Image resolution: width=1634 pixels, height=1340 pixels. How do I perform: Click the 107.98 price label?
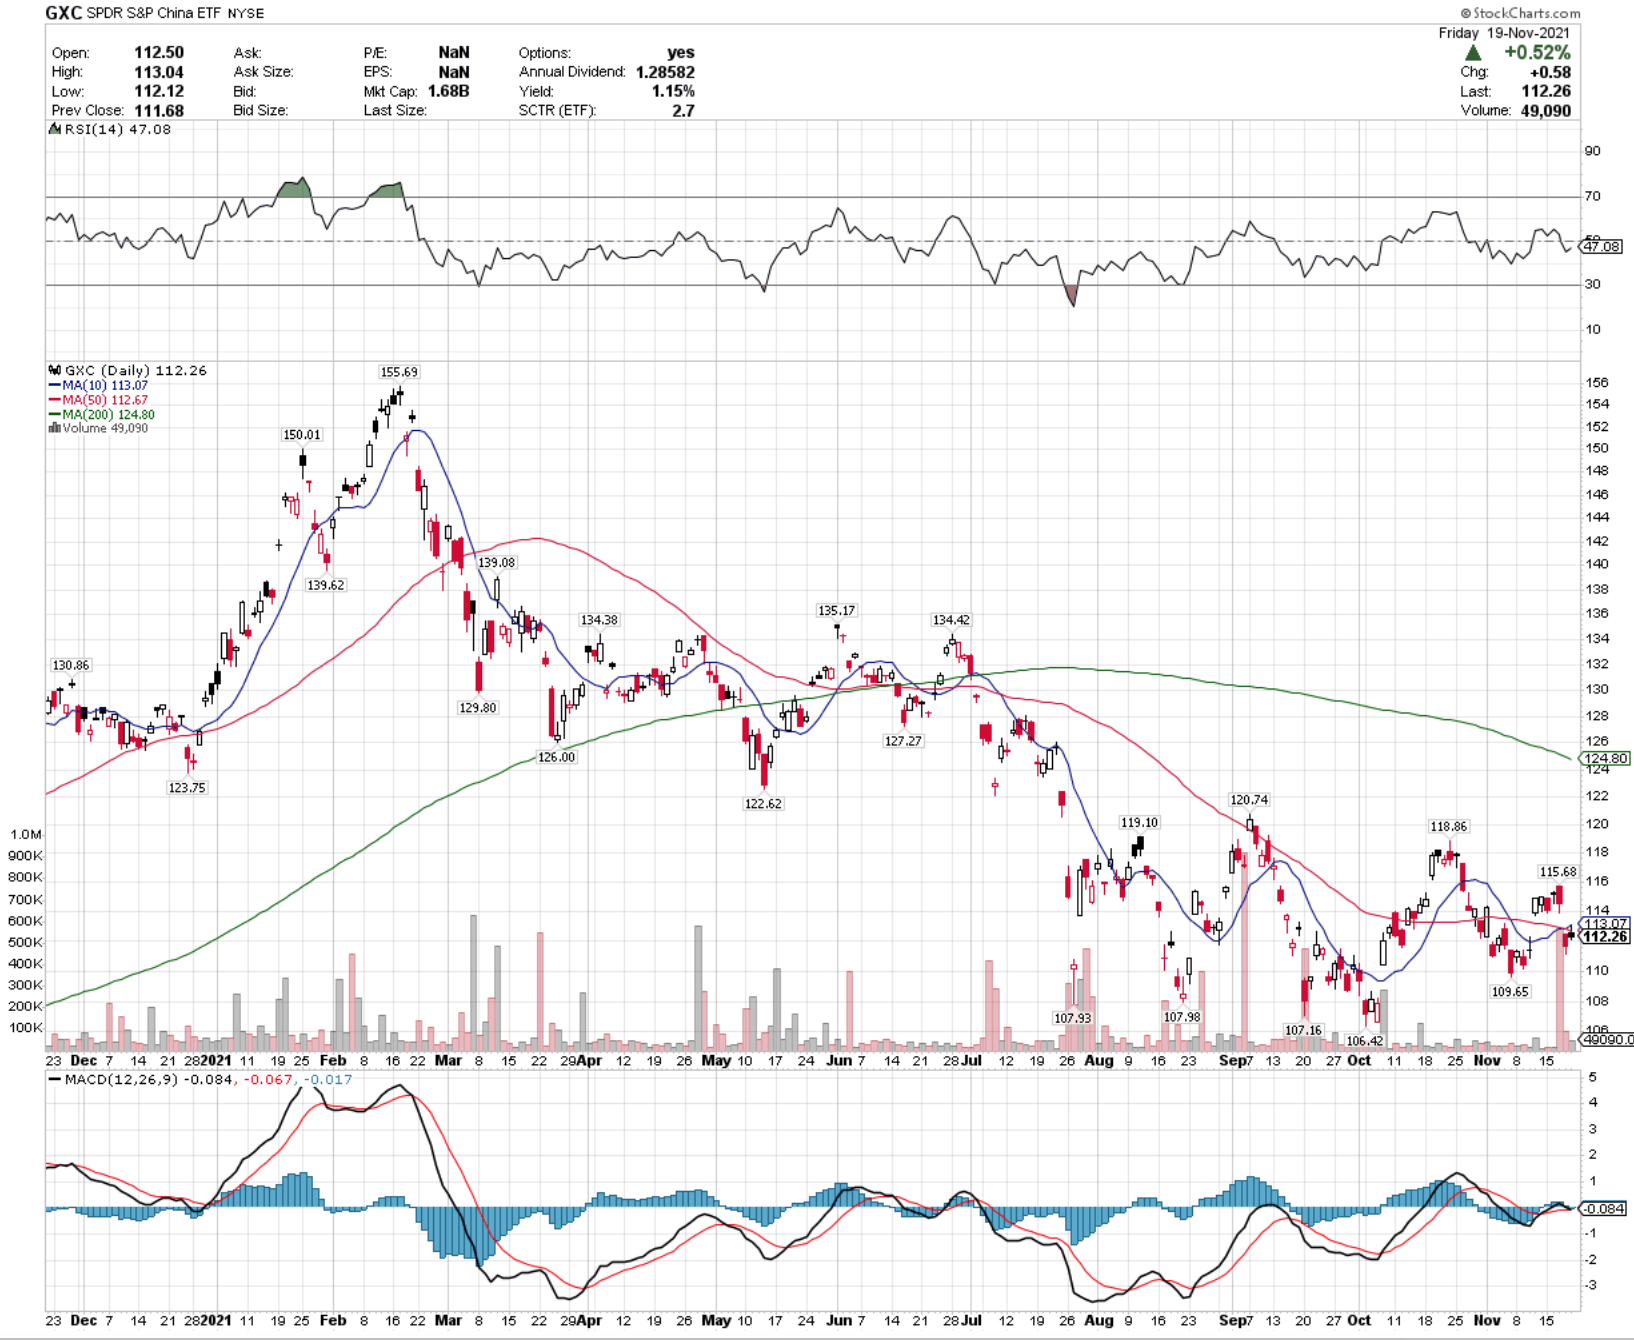click(1182, 1017)
